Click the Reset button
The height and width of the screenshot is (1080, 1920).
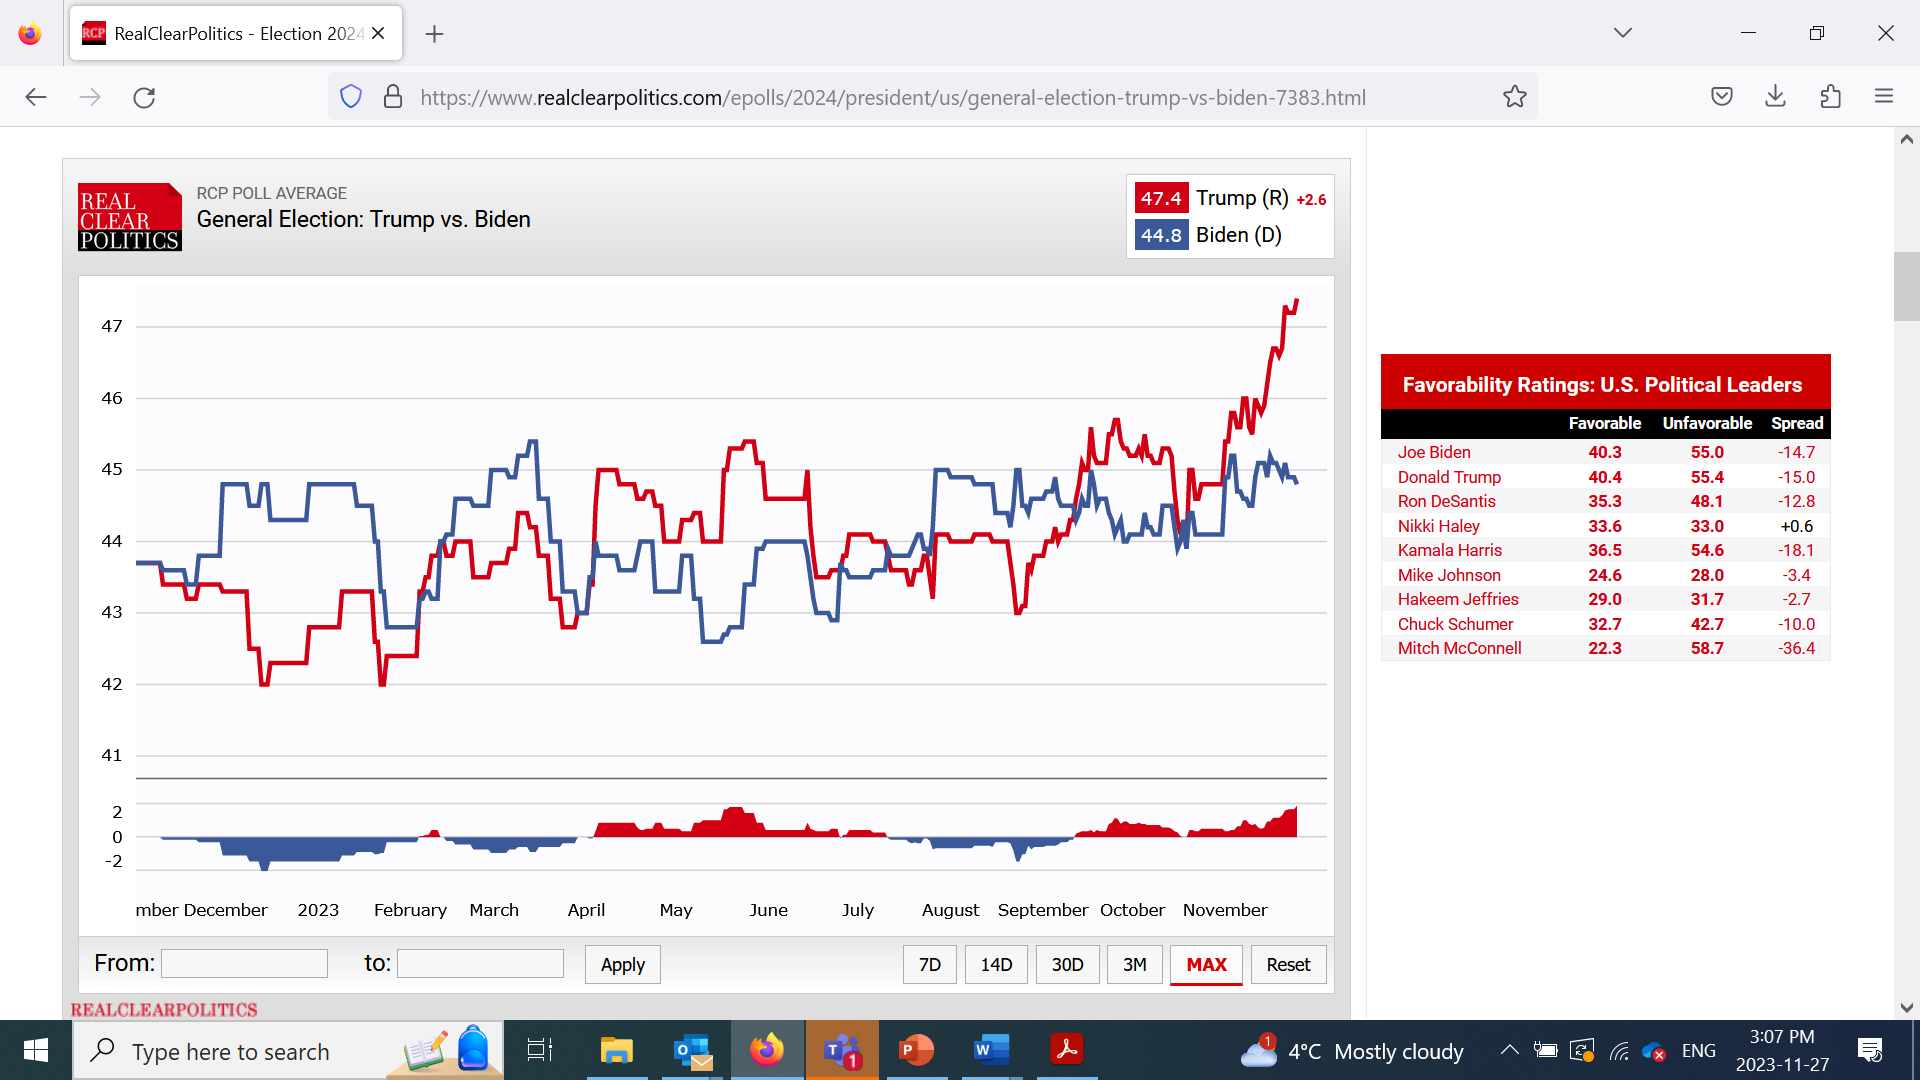click(x=1288, y=964)
